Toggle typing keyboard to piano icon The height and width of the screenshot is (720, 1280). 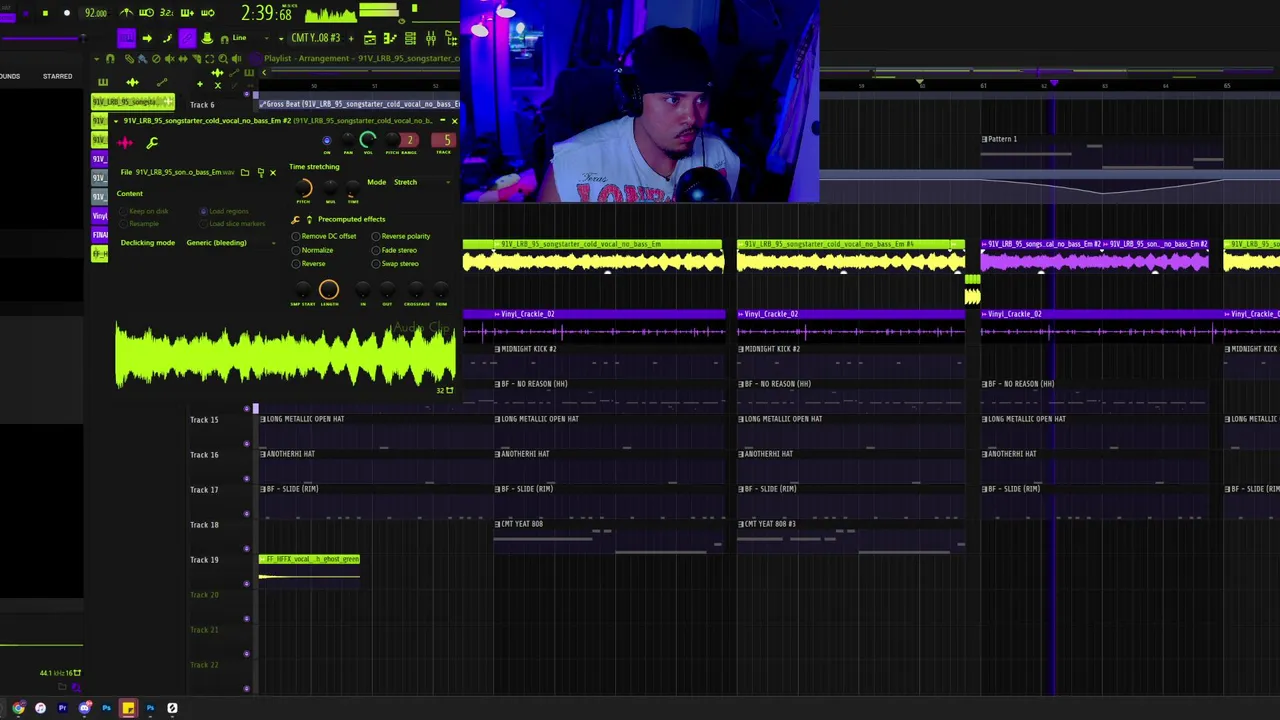click(126, 38)
